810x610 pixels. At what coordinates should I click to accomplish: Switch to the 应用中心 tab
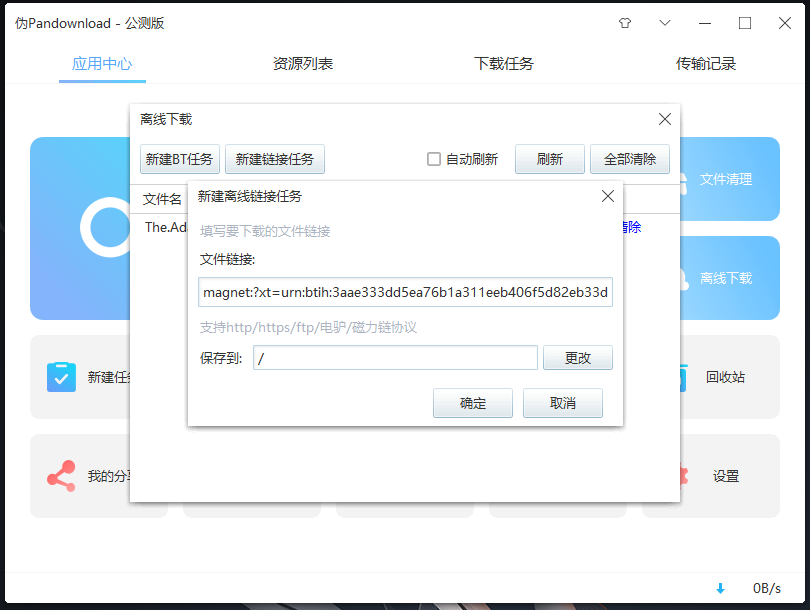tap(102, 64)
